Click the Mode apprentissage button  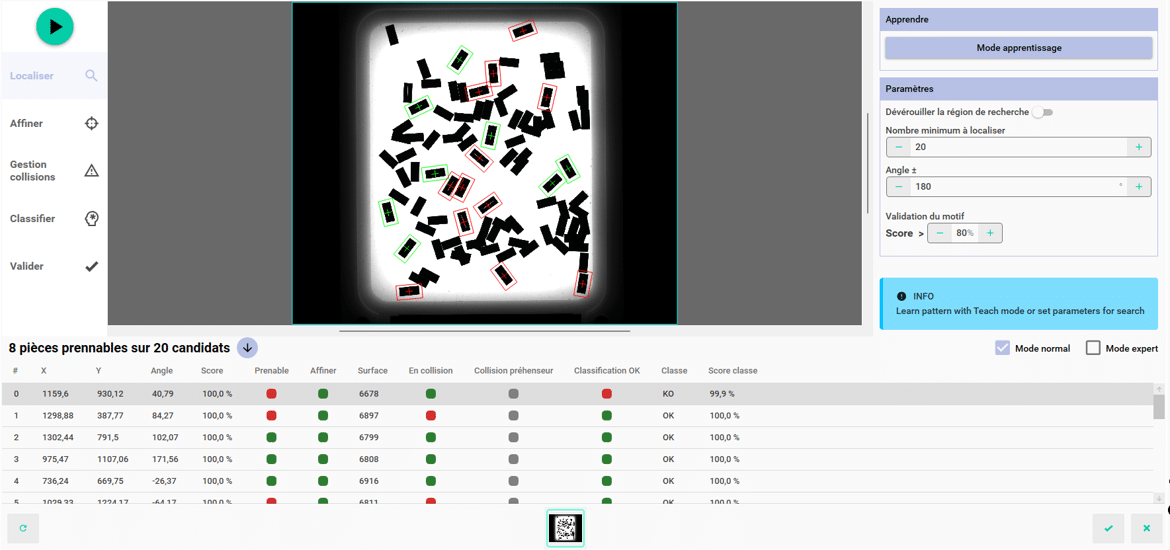tap(1018, 48)
